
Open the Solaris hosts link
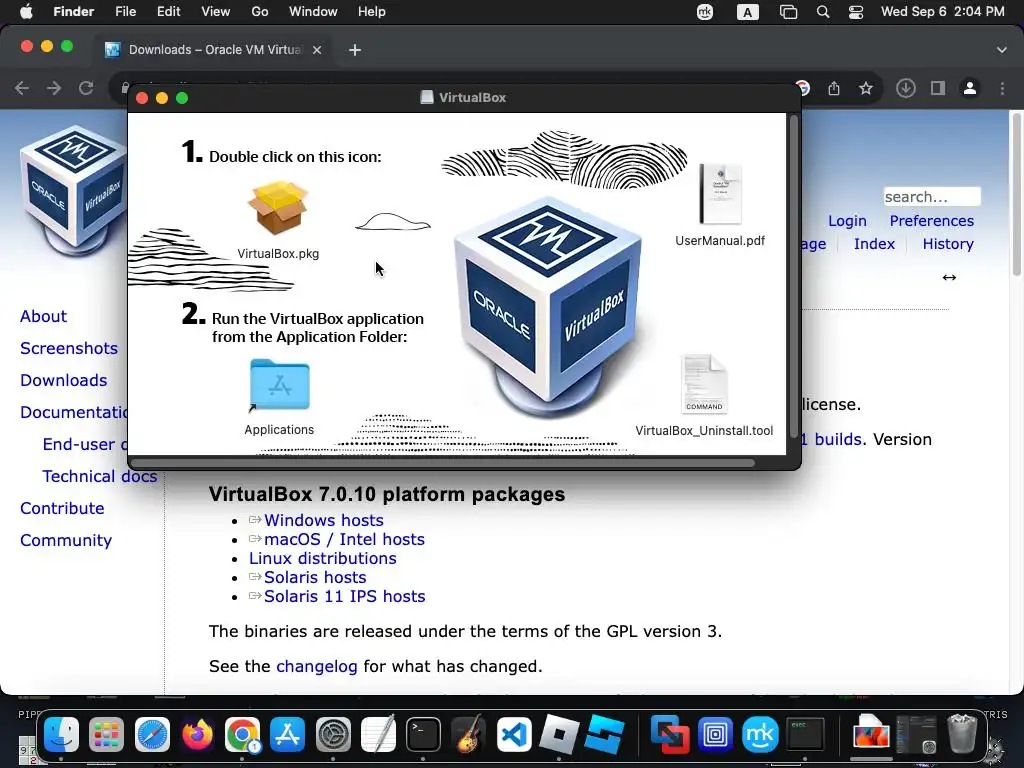315,577
